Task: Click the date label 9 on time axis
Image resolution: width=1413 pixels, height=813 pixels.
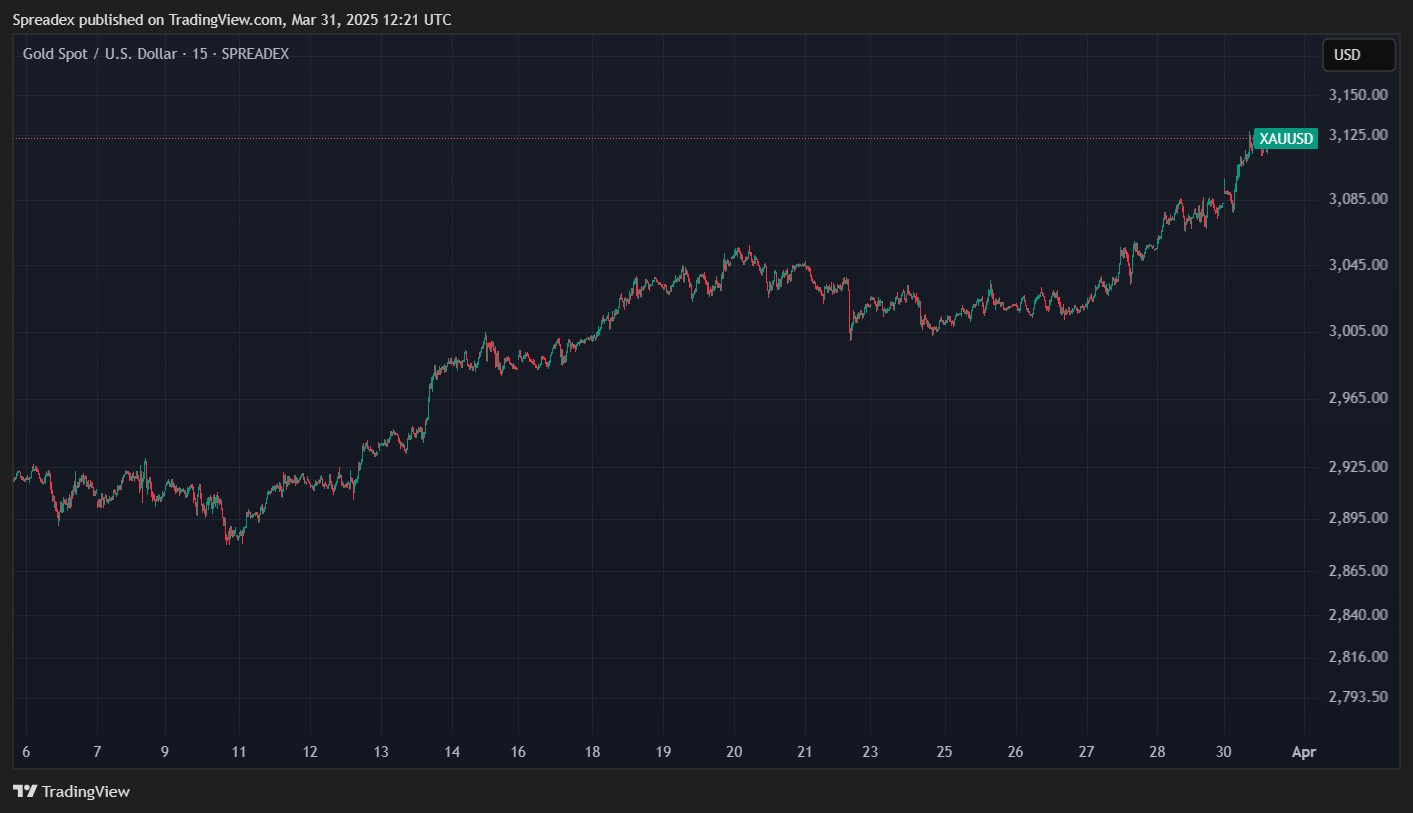Action: pyautogui.click(x=165, y=752)
